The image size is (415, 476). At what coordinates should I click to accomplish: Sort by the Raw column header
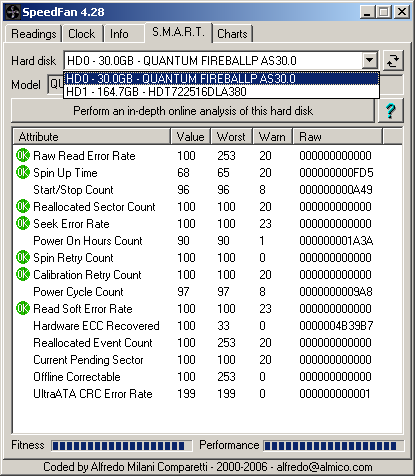[x=337, y=137]
